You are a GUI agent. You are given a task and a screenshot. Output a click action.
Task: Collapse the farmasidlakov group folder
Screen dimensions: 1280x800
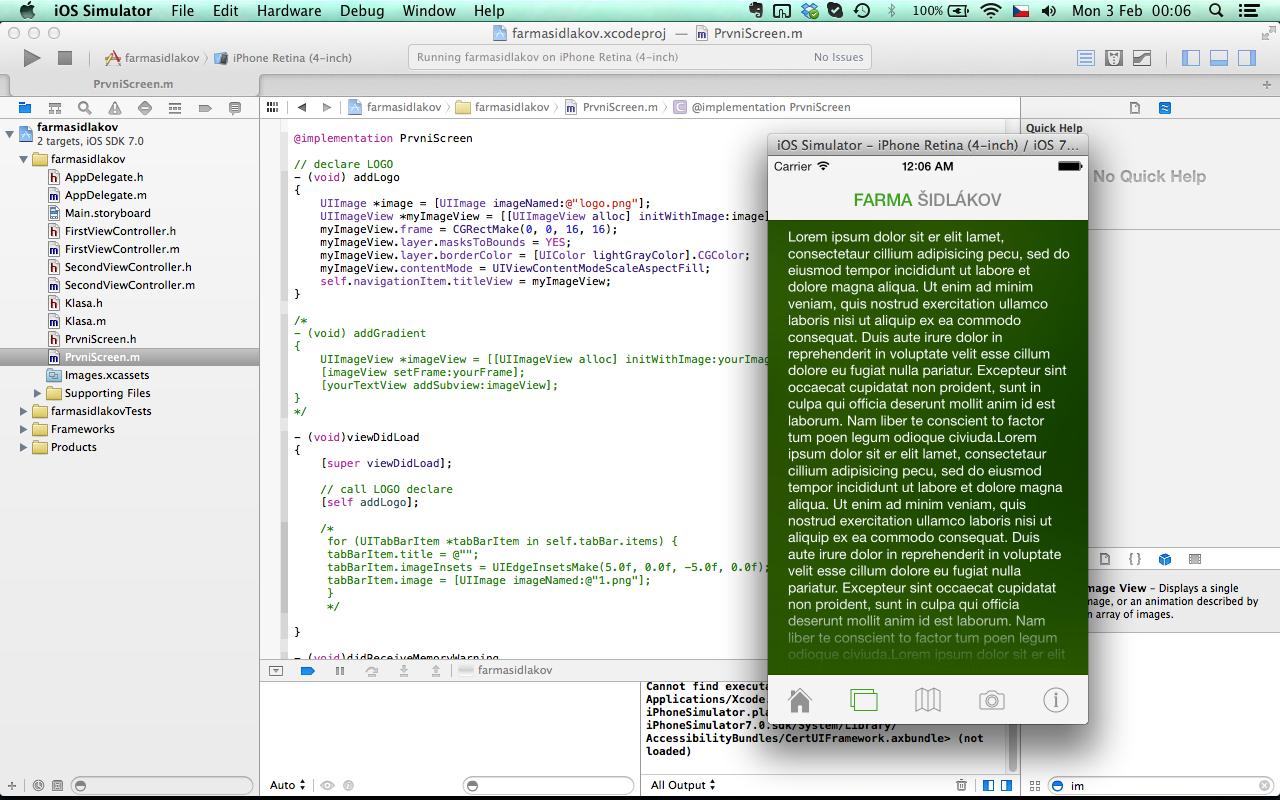[x=24, y=159]
